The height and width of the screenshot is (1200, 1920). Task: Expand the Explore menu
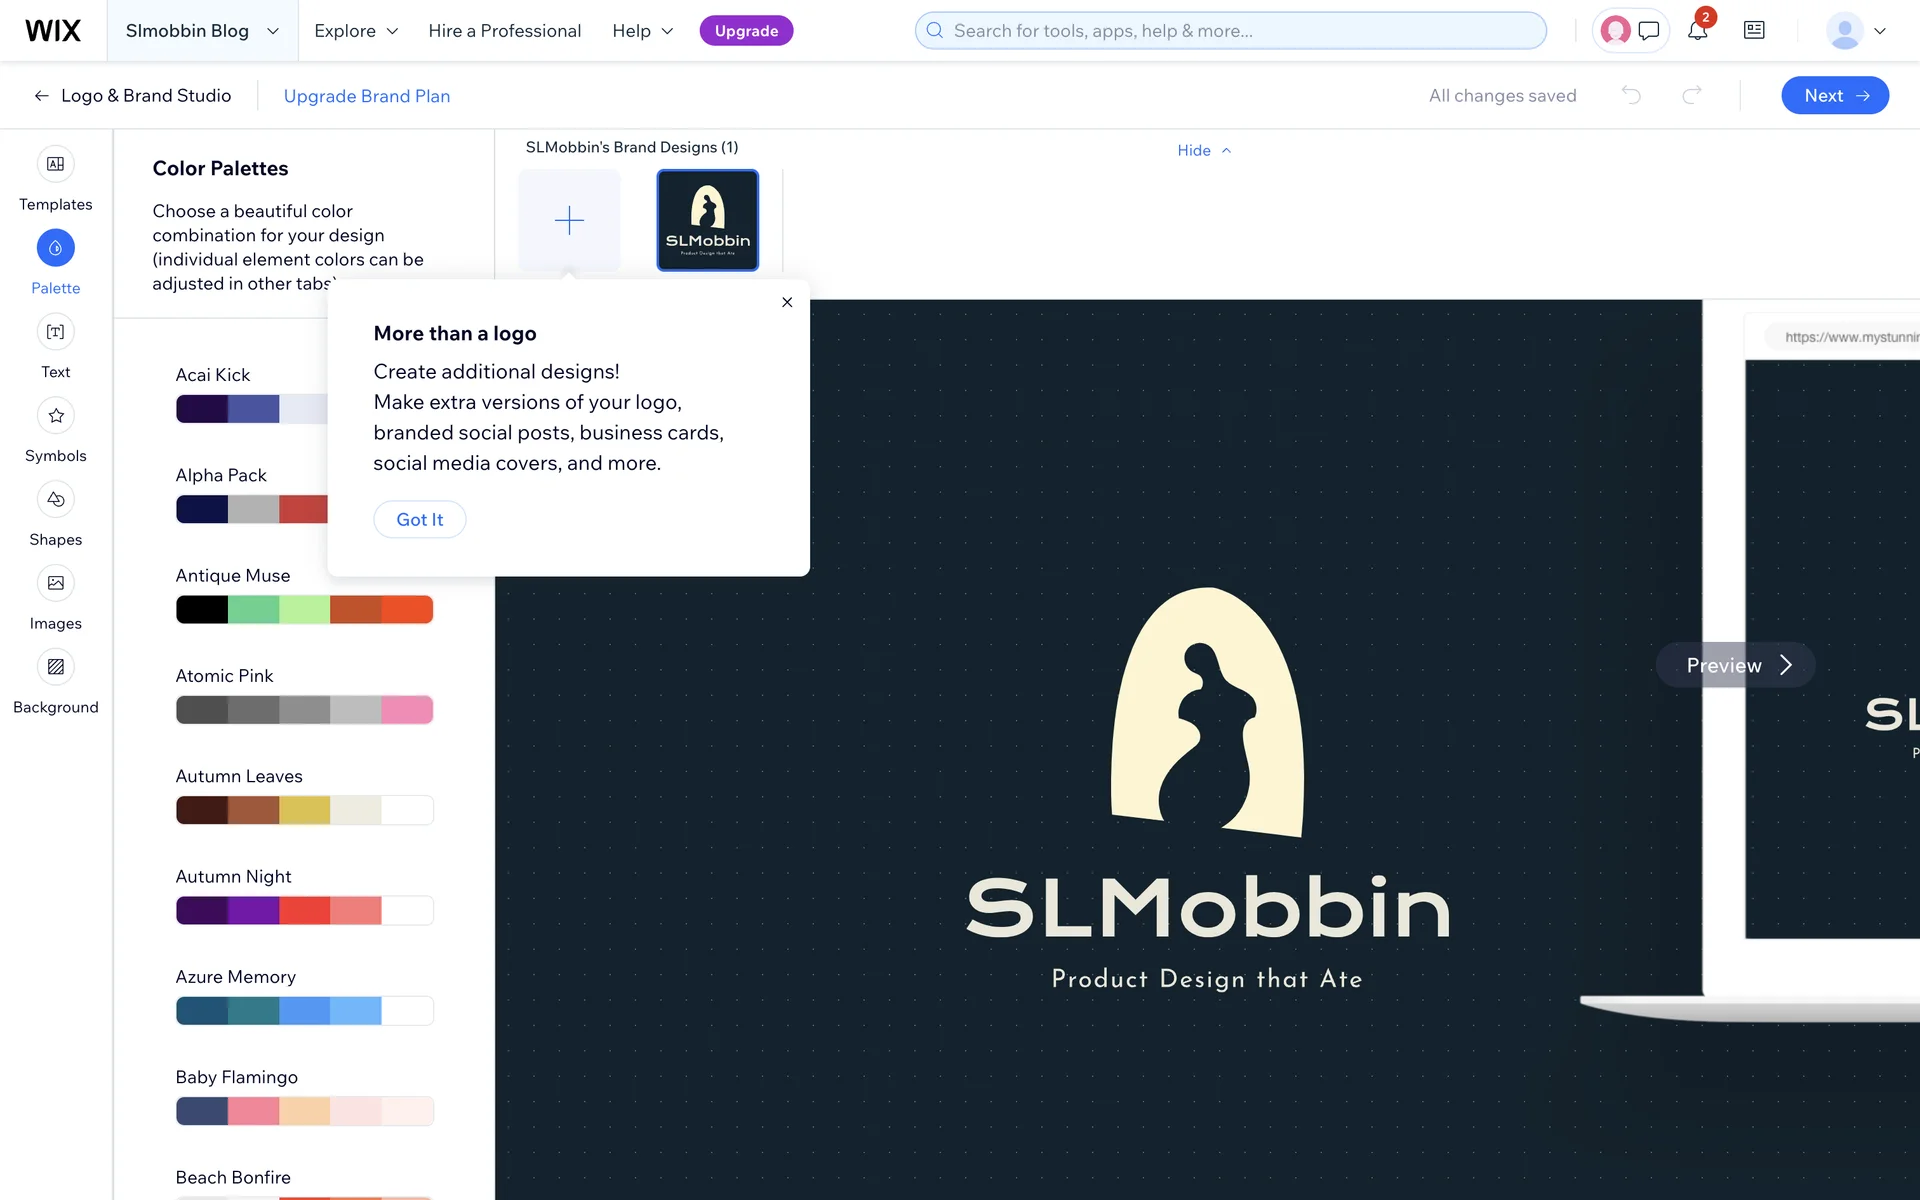coord(356,31)
